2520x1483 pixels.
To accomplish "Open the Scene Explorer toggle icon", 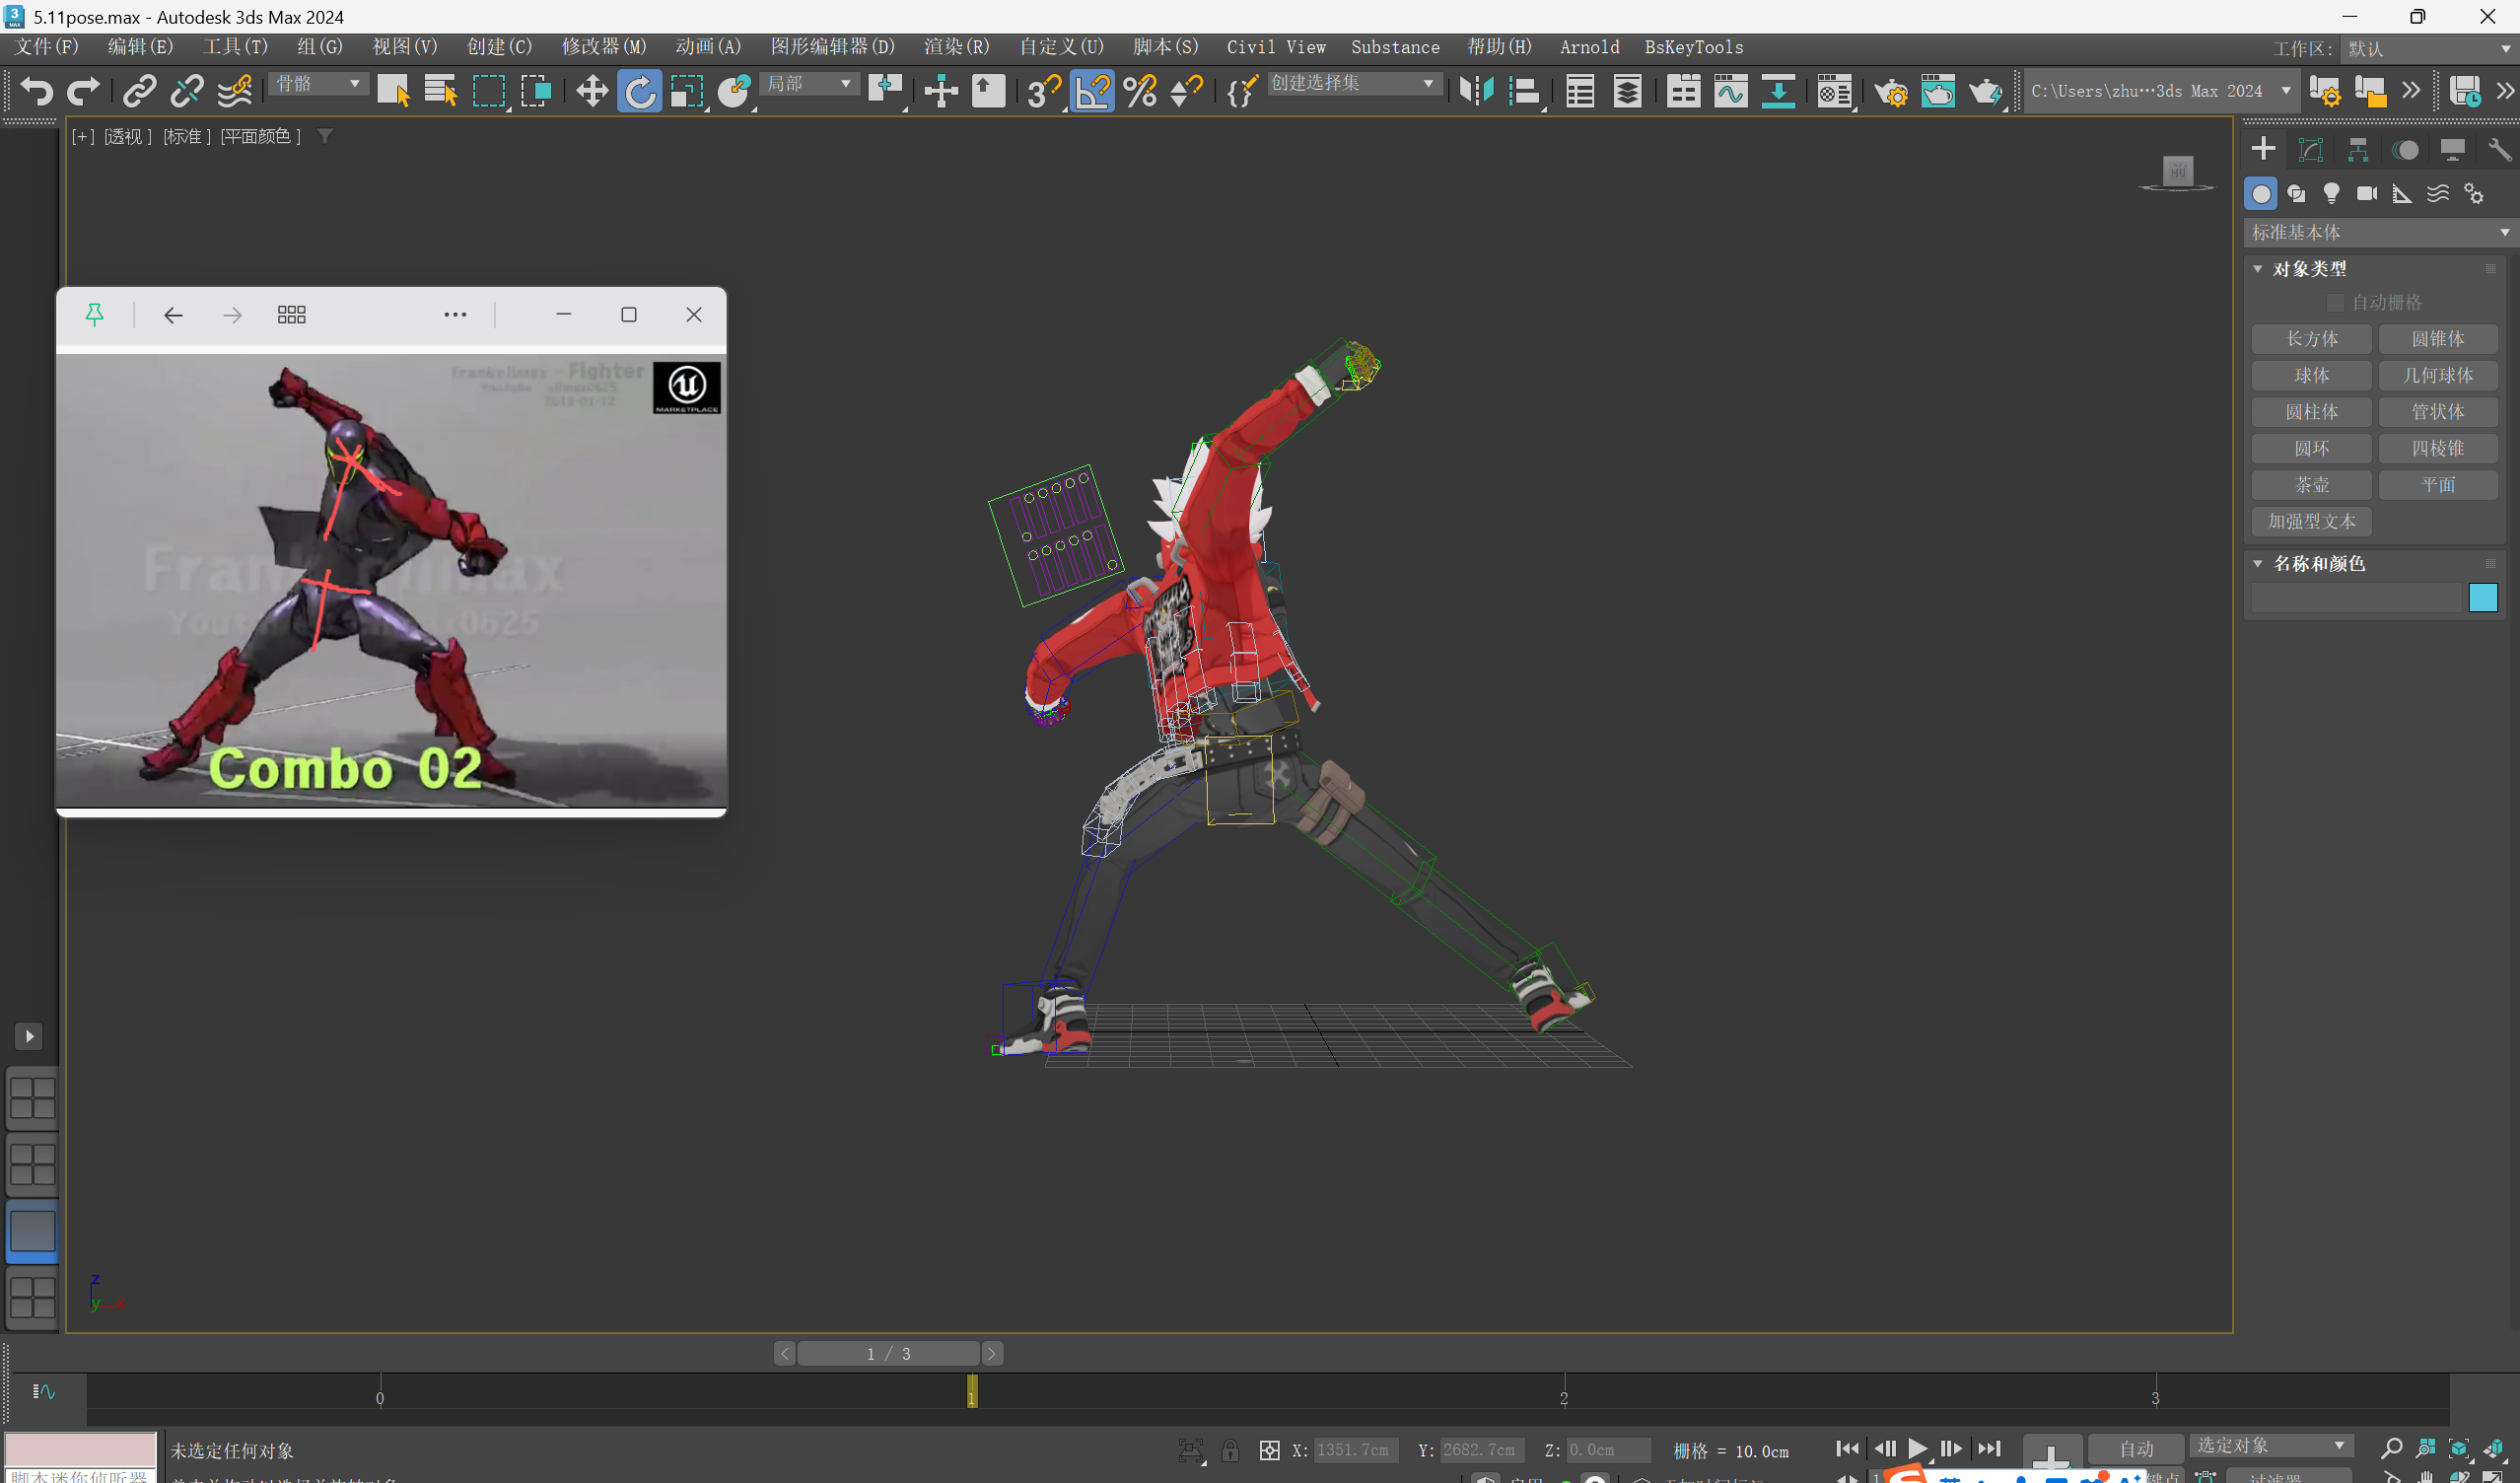I will [x=1580, y=91].
